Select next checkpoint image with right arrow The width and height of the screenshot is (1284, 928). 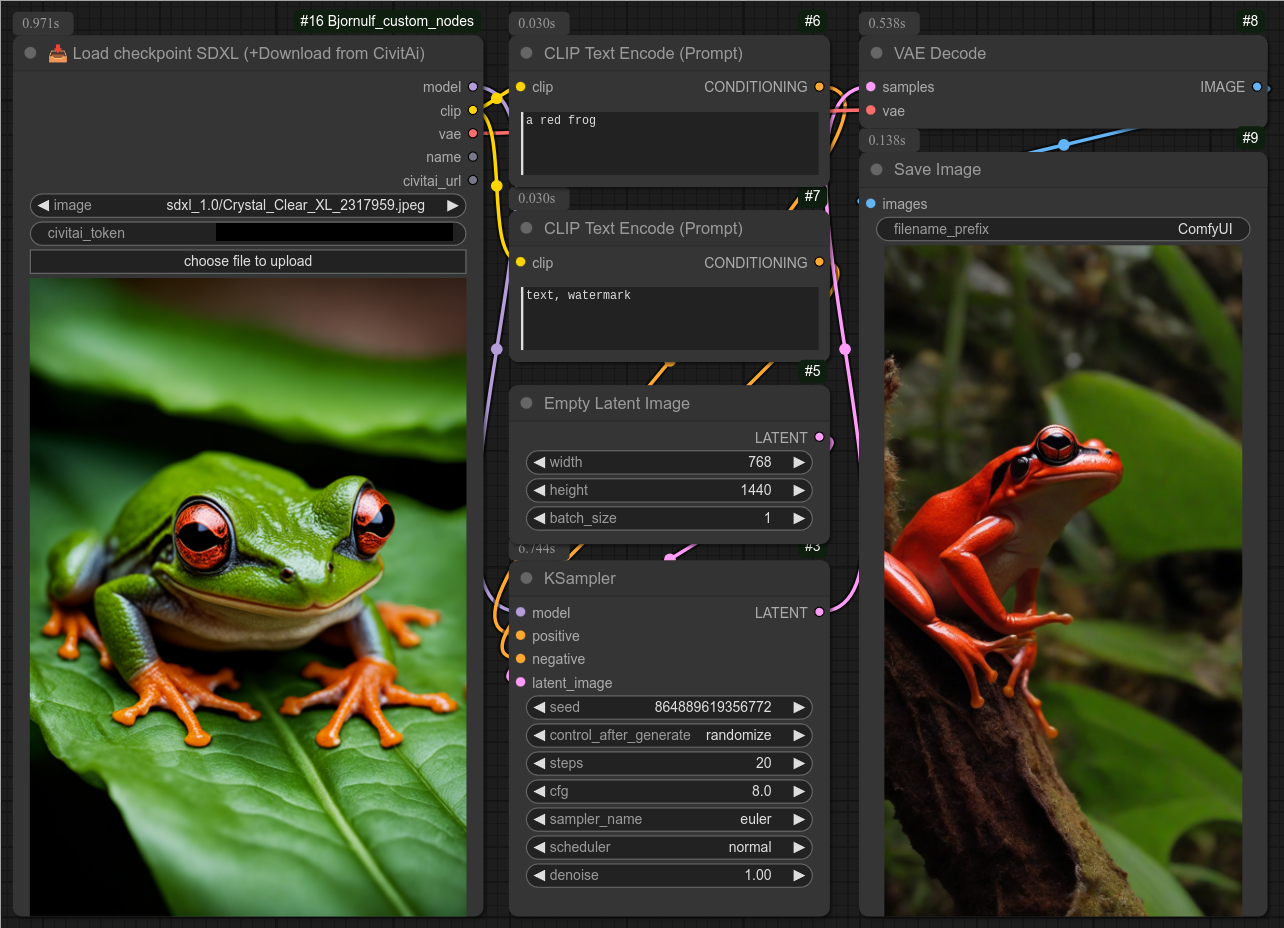453,206
